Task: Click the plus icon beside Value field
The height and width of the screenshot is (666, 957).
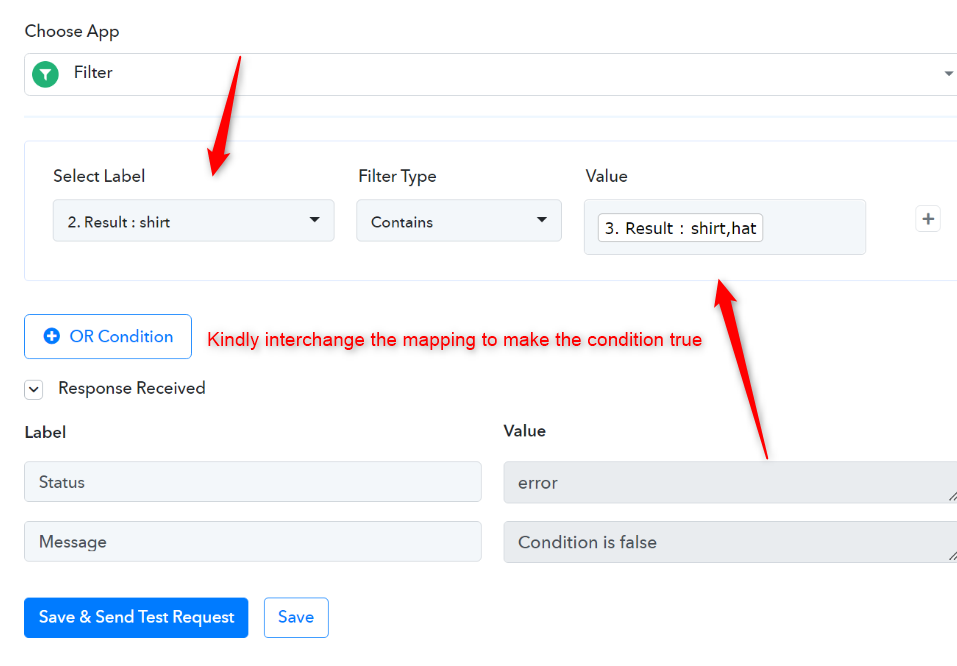Action: click(928, 219)
